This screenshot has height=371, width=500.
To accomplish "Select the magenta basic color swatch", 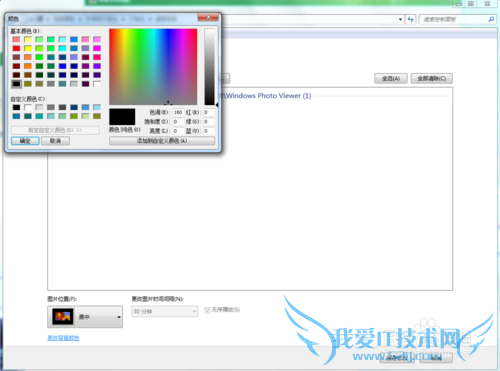I will [97, 48].
